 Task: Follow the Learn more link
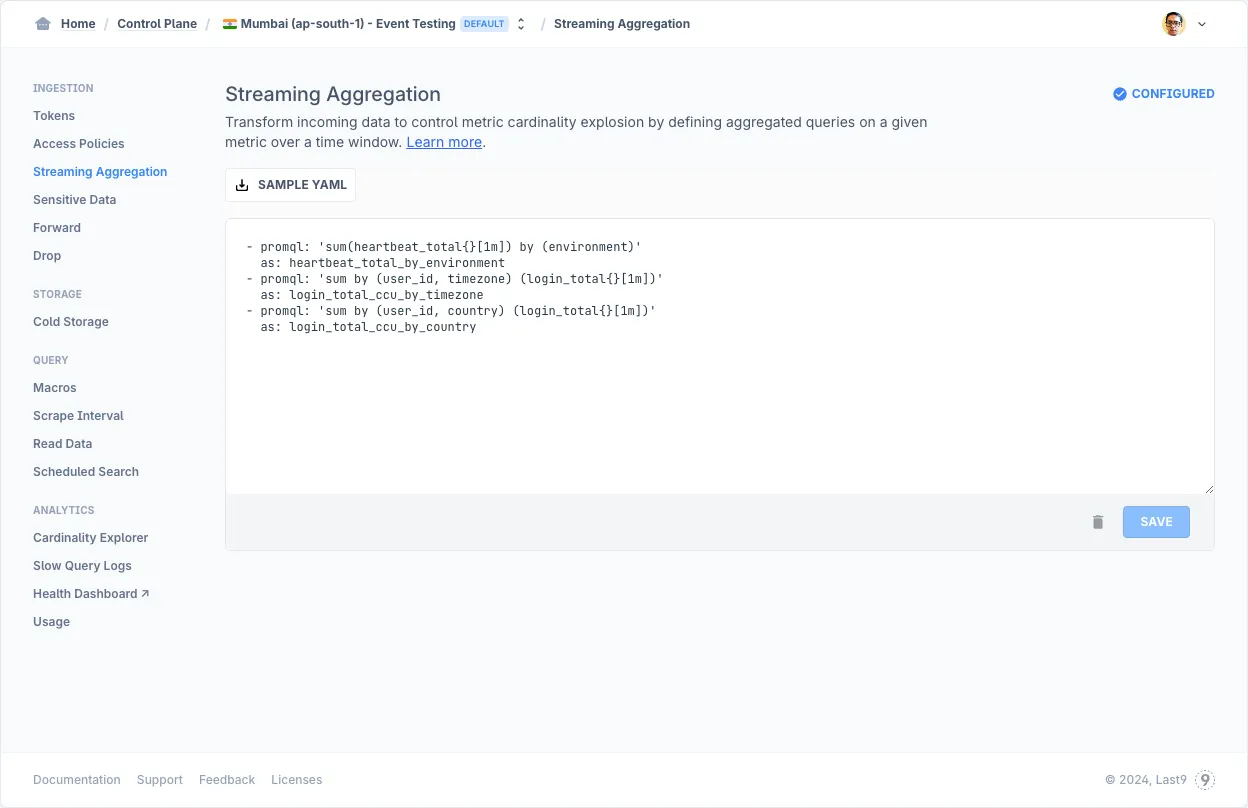tap(444, 142)
